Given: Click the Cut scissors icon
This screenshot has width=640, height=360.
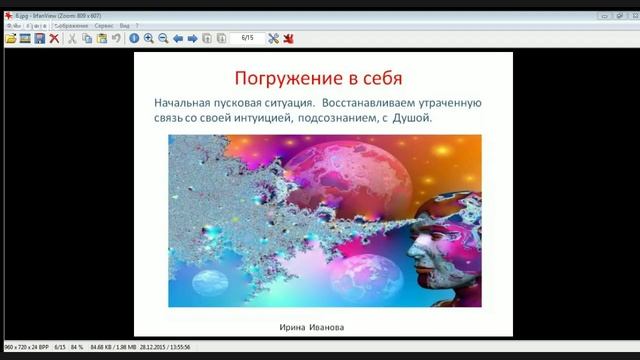Looking at the screenshot, I should point(72,38).
